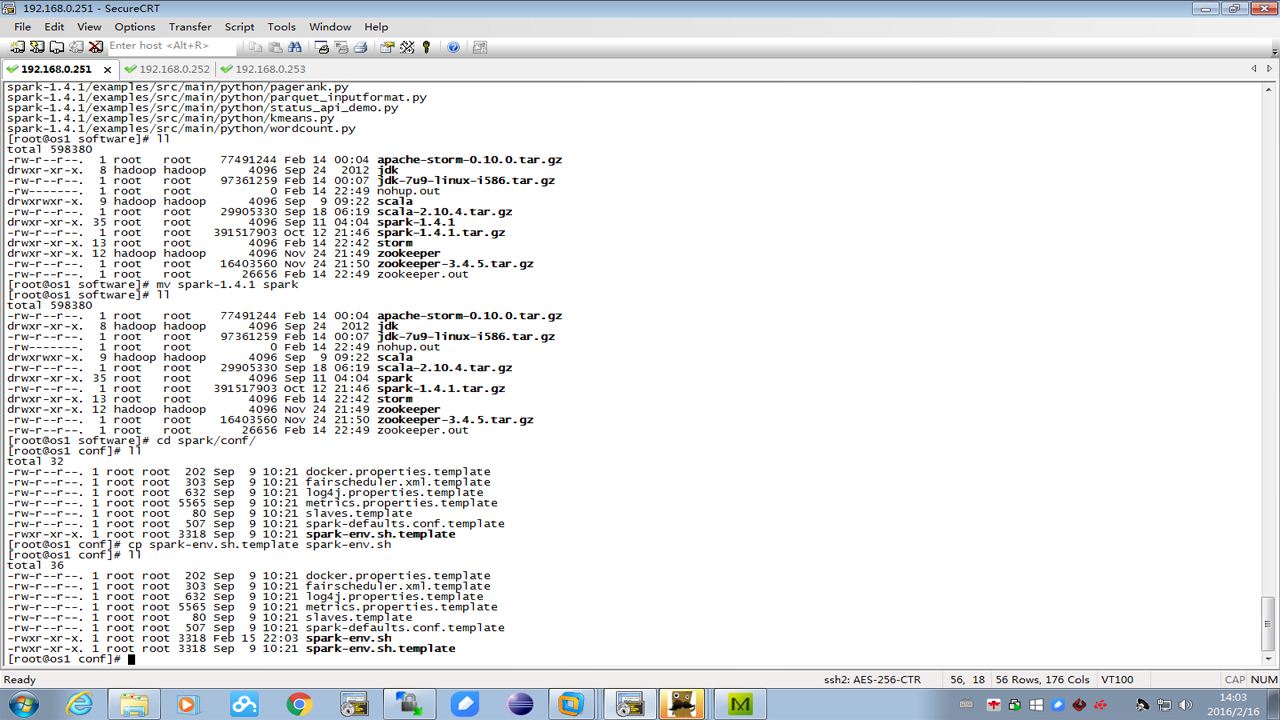The image size is (1280, 720).
Task: Open the View menu
Action: [89, 27]
